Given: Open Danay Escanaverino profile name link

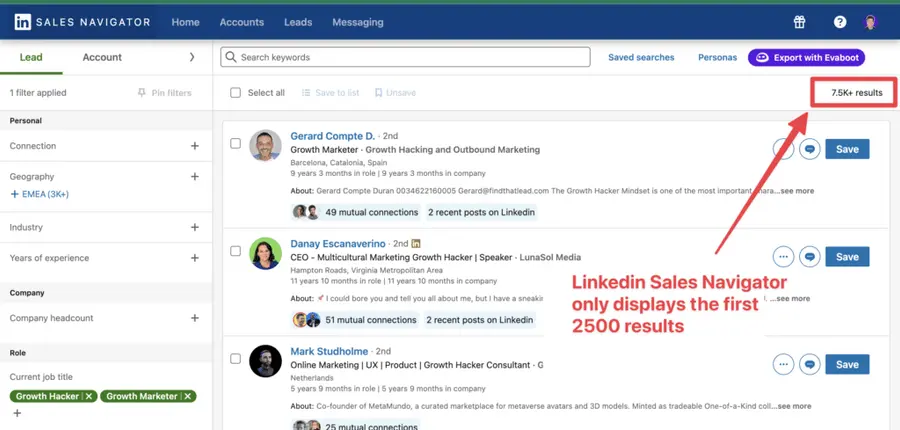Looking at the screenshot, I should coord(338,243).
